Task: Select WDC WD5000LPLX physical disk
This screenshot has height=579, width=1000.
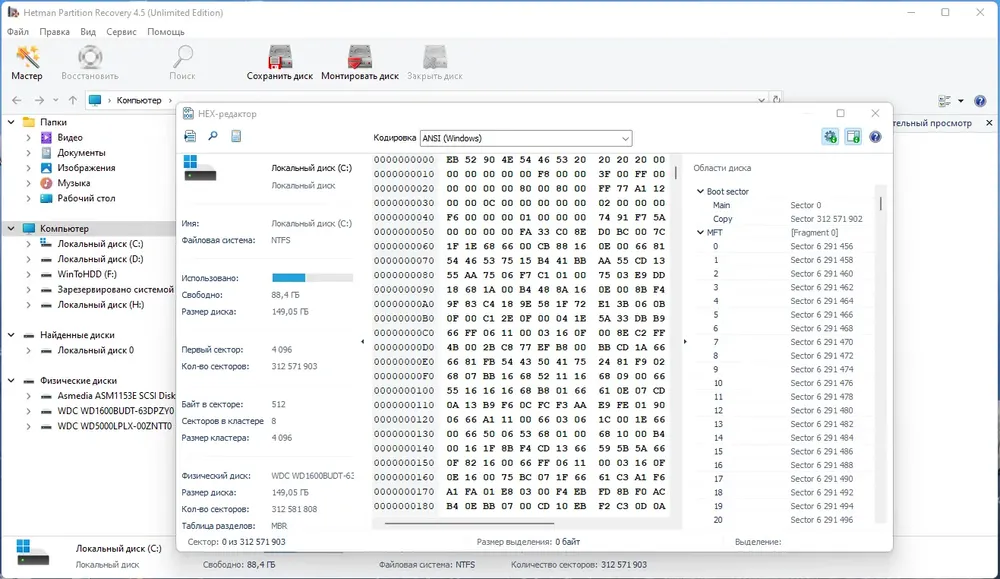Action: pyautogui.click(x=114, y=426)
